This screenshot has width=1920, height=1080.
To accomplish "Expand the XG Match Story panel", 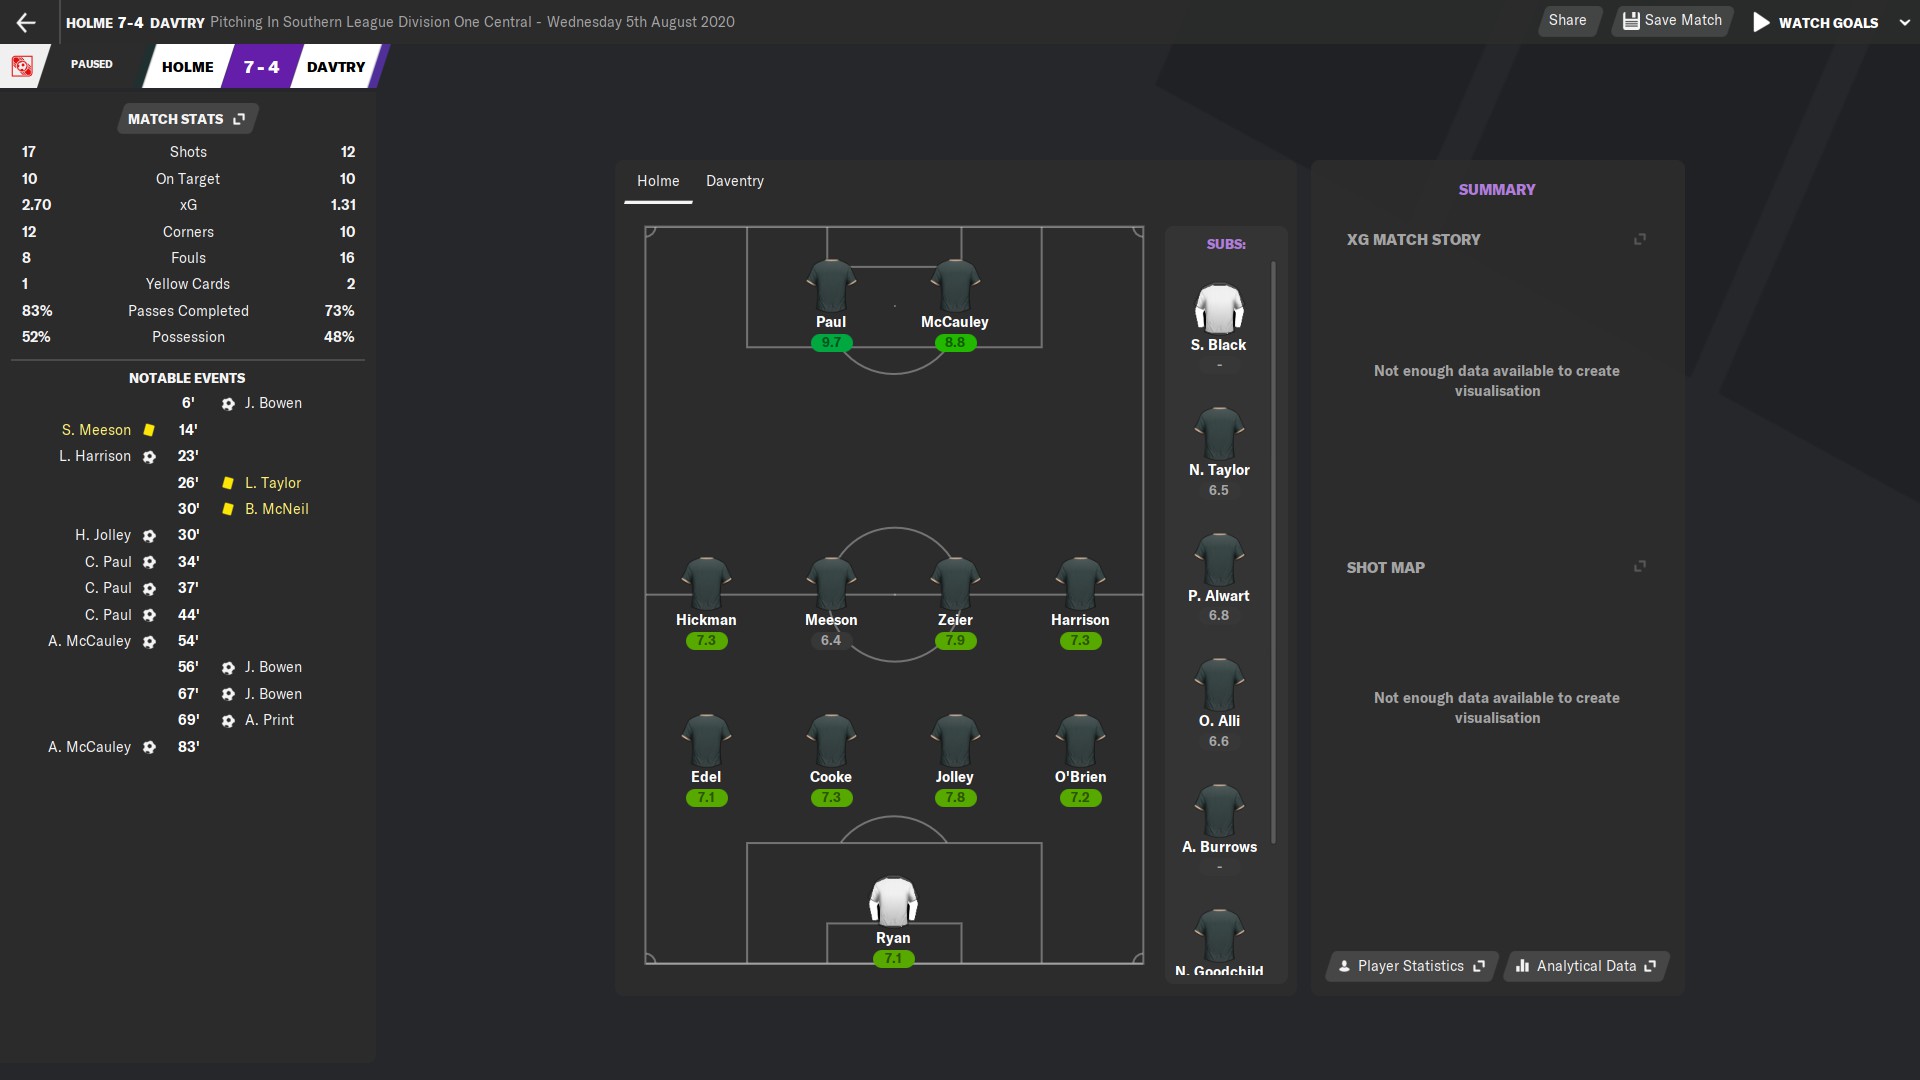I will pyautogui.click(x=1639, y=239).
